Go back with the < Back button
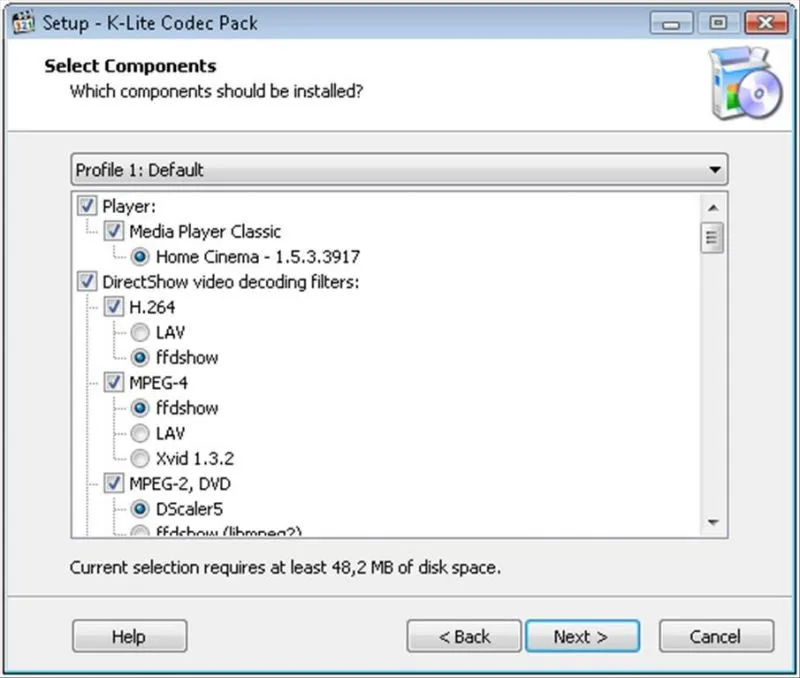This screenshot has height=678, width=800. click(464, 636)
